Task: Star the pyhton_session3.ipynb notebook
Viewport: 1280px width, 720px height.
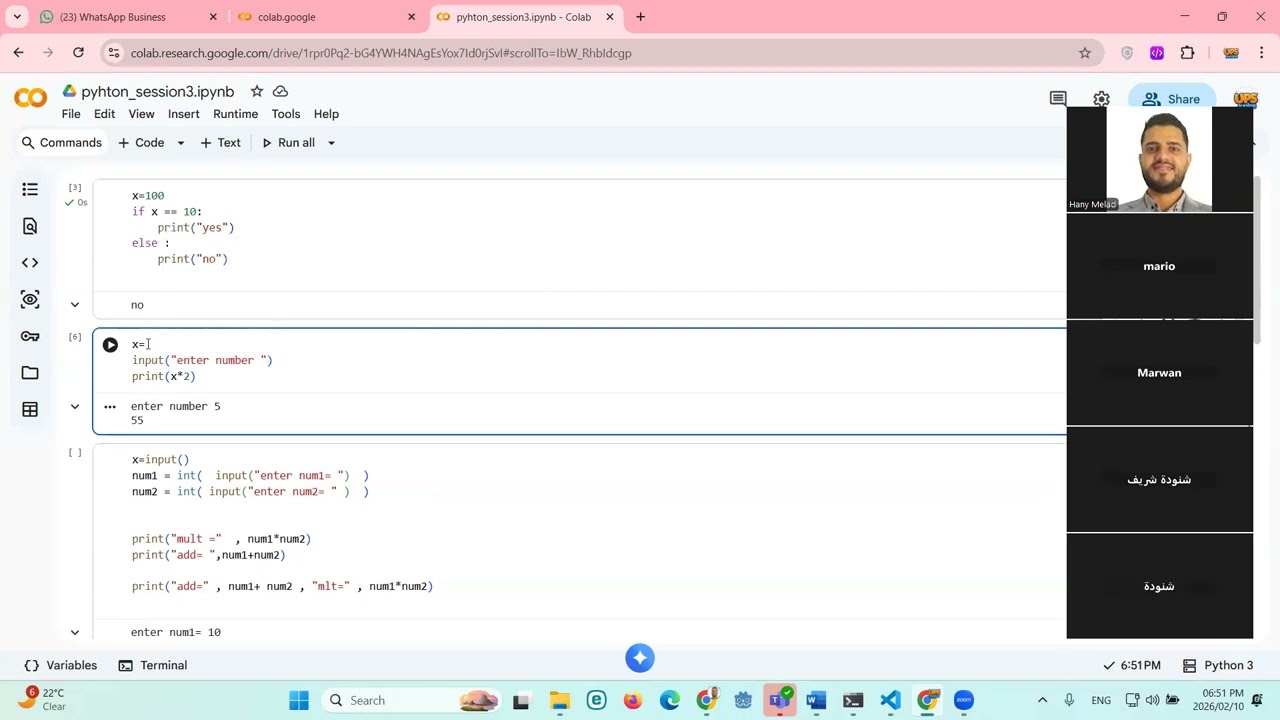Action: (257, 91)
